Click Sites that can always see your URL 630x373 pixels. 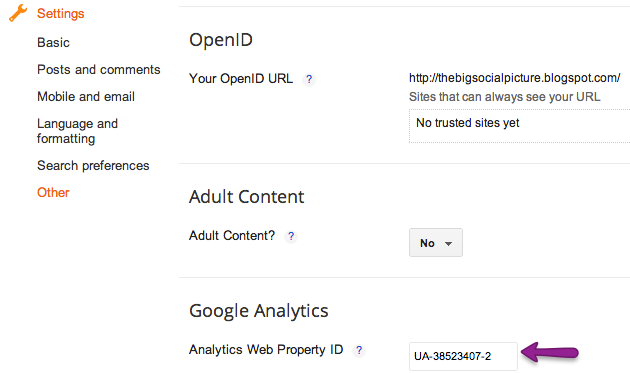[505, 97]
